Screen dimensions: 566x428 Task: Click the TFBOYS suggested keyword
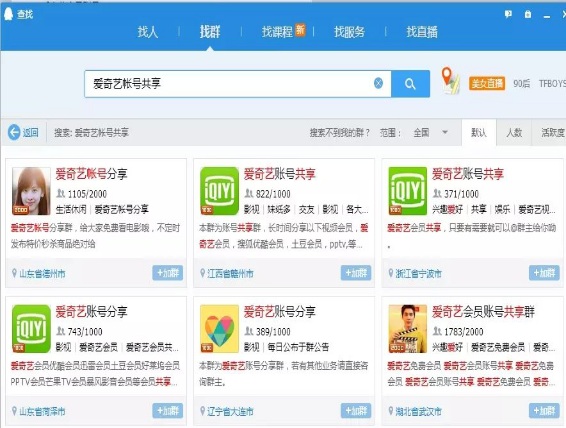pyautogui.click(x=552, y=83)
